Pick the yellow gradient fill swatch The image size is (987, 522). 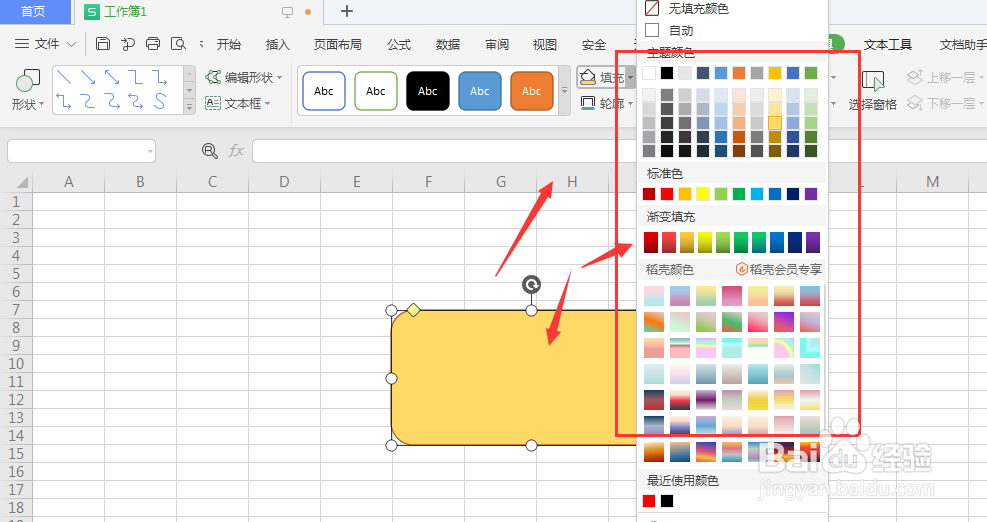(705, 242)
